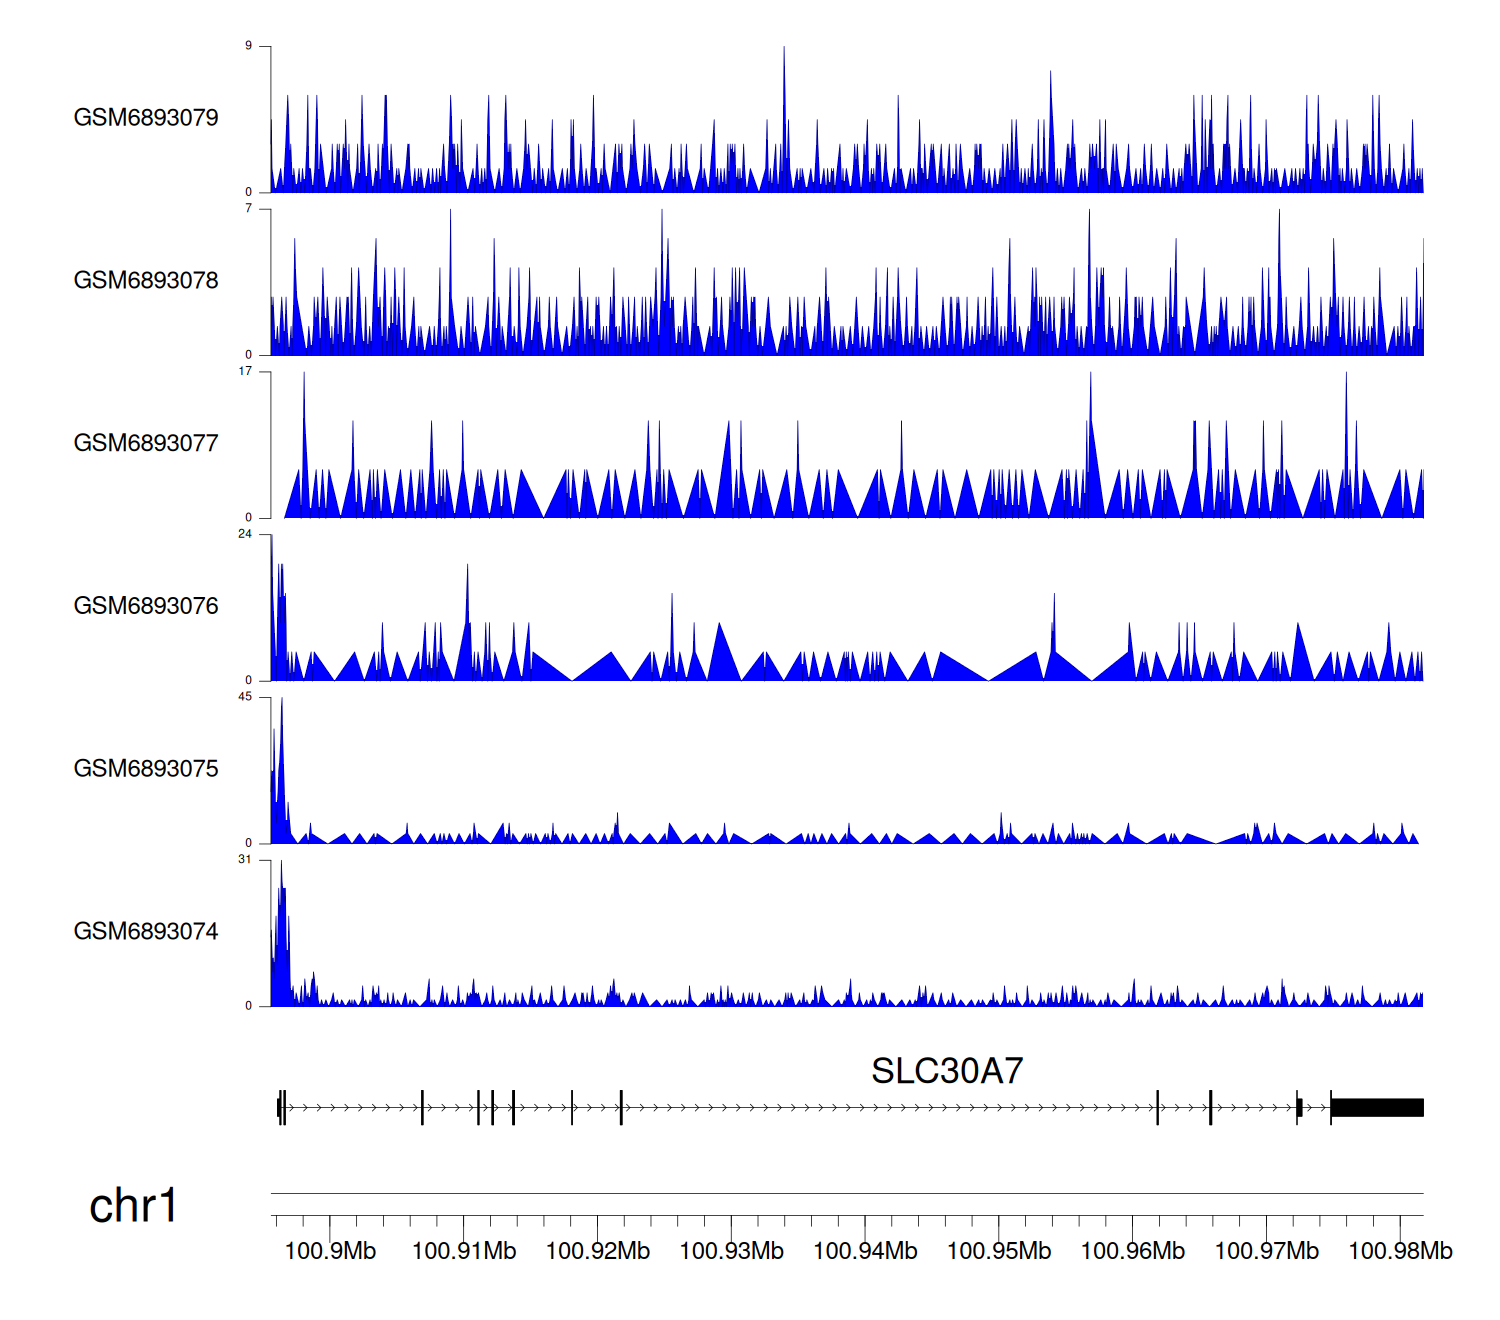The width and height of the screenshot is (1500, 1320).
Task: Click the GSM6893075 track label
Action: (x=146, y=769)
